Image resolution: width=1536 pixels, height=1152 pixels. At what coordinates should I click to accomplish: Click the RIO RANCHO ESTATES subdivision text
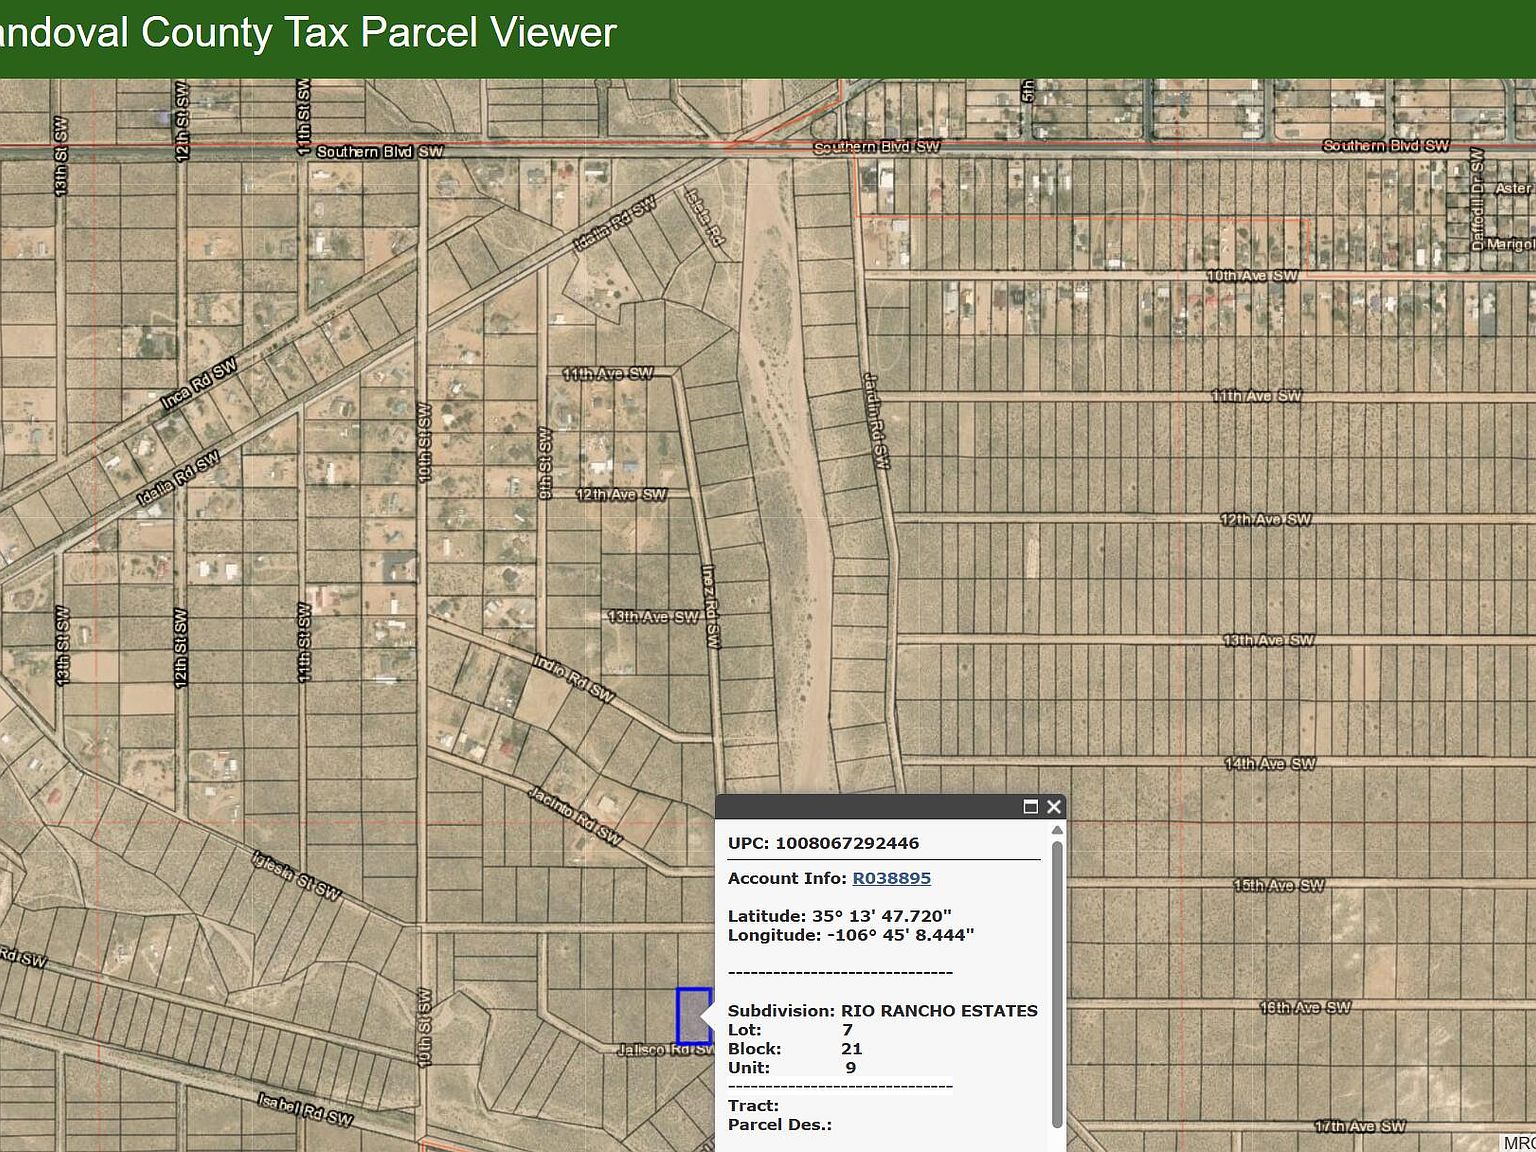[938, 1011]
